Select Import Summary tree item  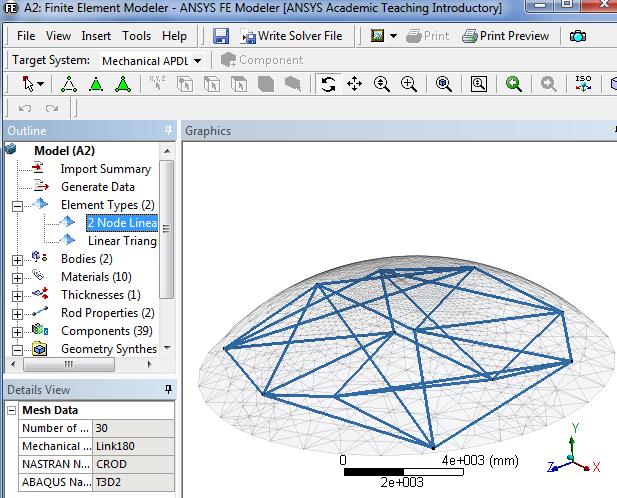105,169
